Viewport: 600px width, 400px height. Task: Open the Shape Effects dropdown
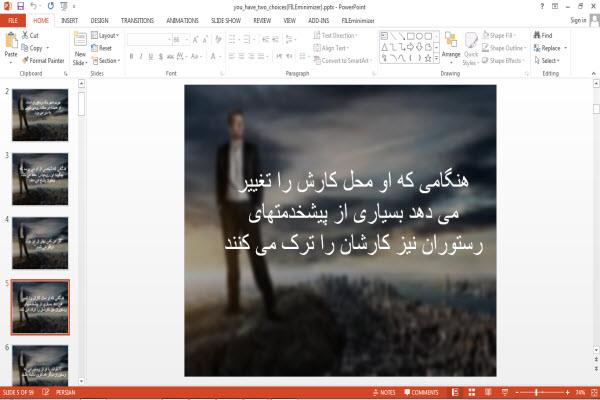click(x=503, y=60)
